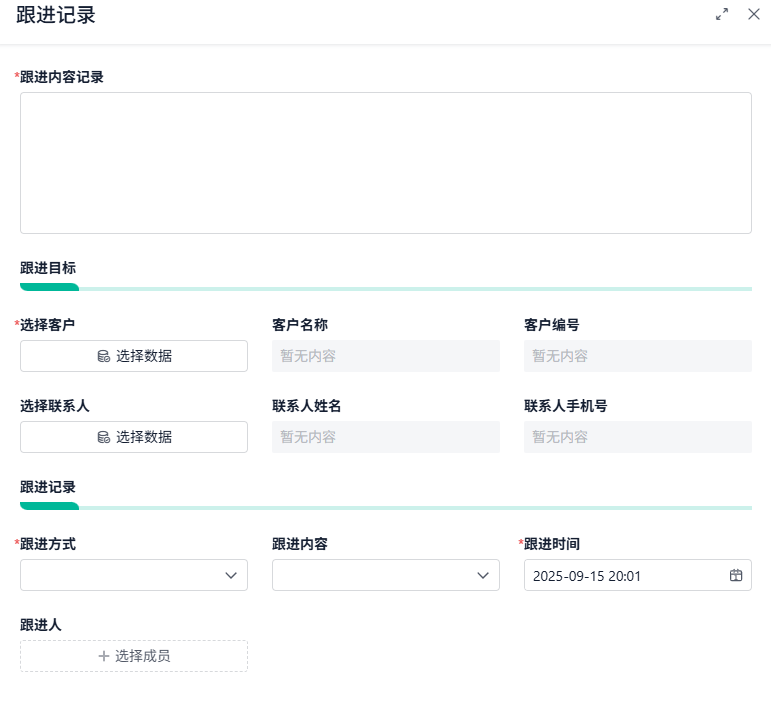
Task: Click the 客户名称 field
Action: (x=385, y=356)
